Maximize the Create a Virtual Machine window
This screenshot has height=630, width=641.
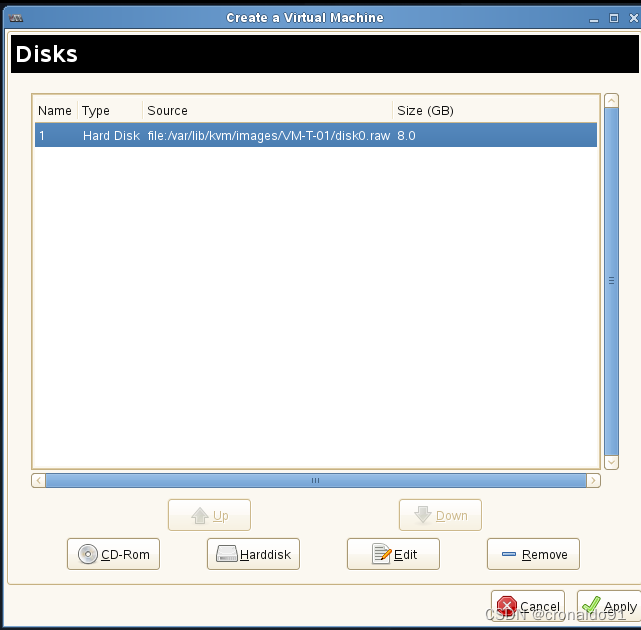tap(614, 18)
